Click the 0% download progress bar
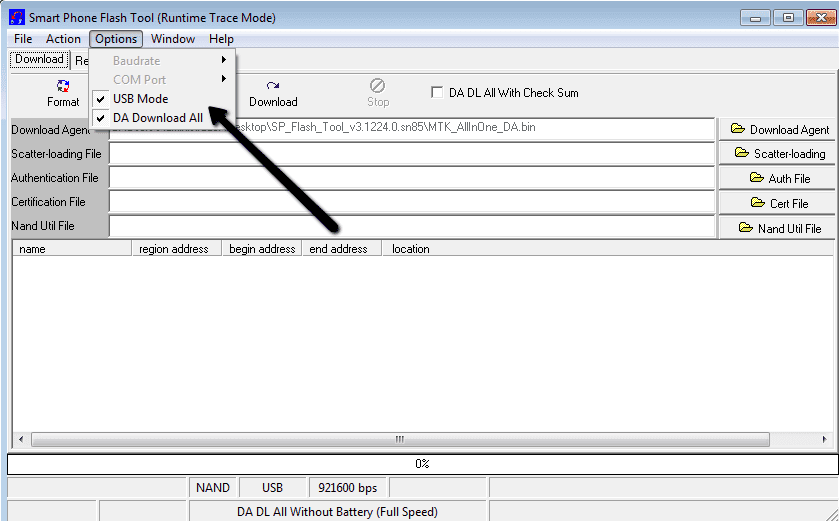This screenshot has width=839, height=521. coord(423,464)
